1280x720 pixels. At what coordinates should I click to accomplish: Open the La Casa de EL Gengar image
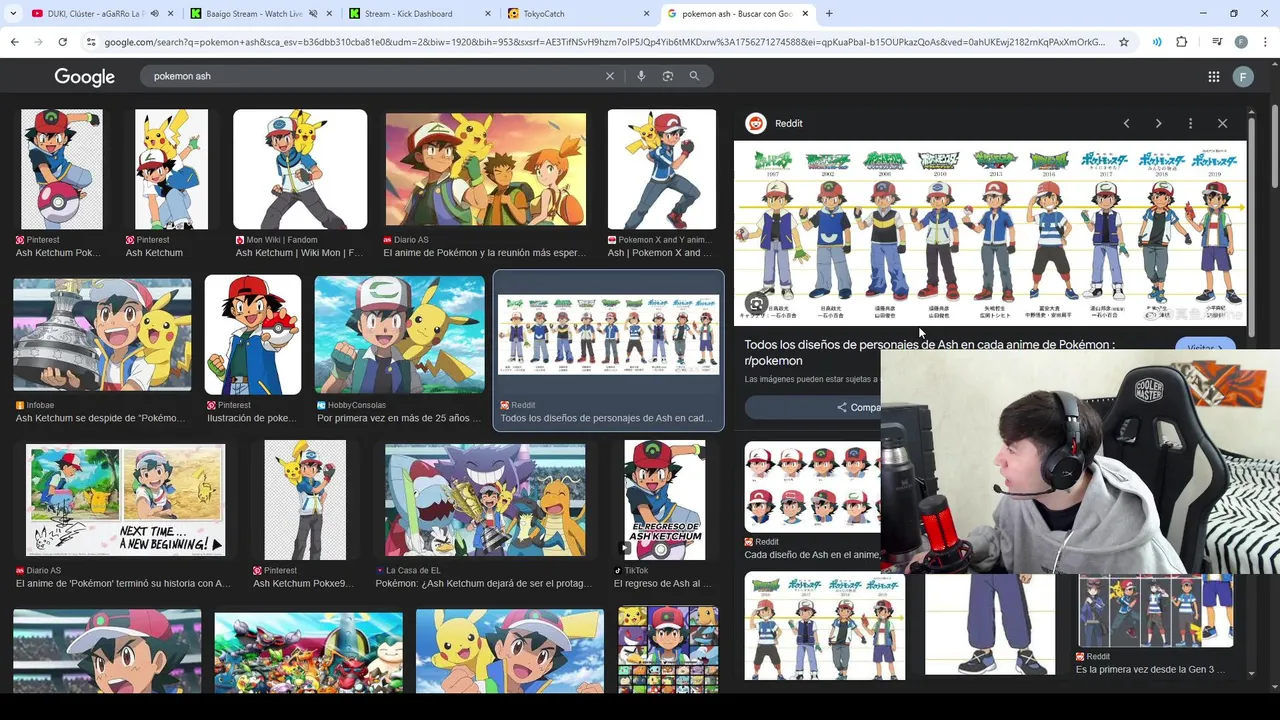pyautogui.click(x=485, y=500)
